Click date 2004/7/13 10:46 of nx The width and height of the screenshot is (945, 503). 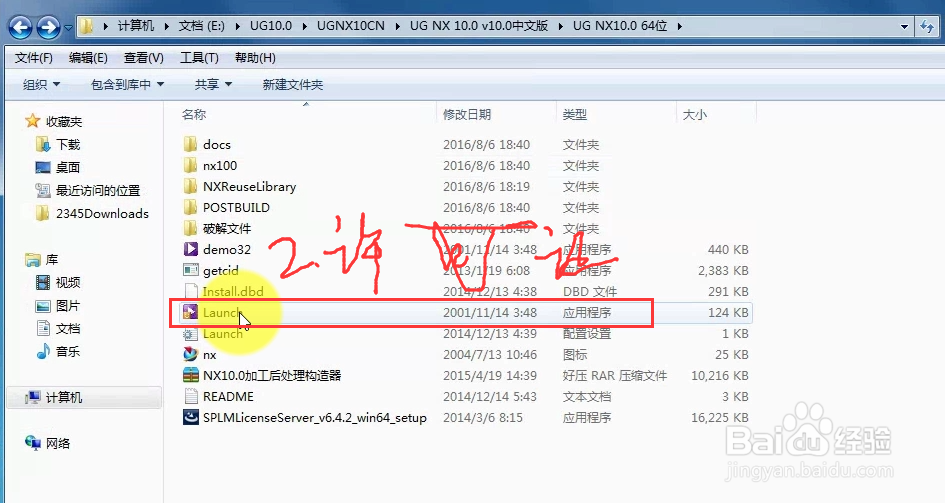(x=490, y=354)
